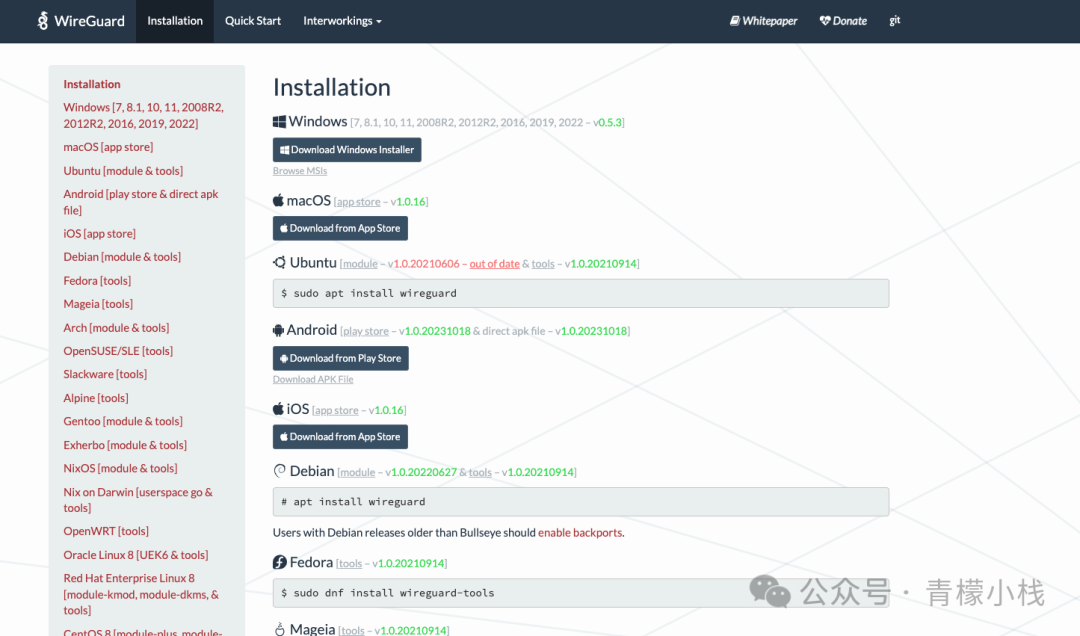Select the Installation tab in navbar

[x=175, y=21]
